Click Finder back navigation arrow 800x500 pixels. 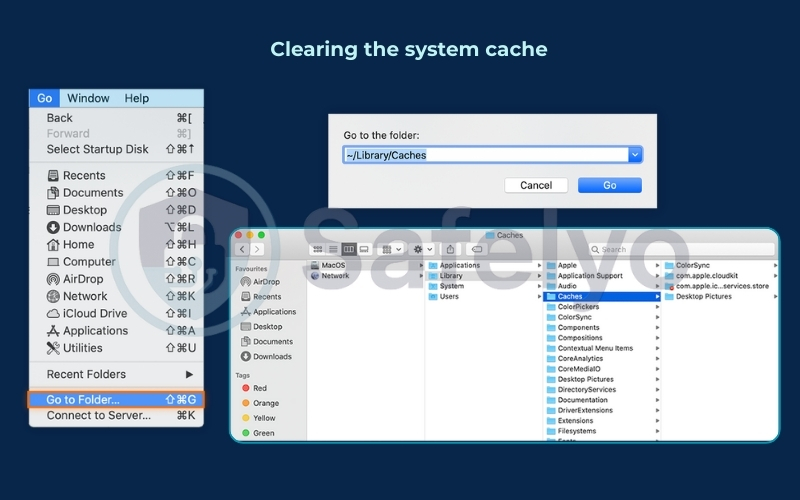[242, 249]
